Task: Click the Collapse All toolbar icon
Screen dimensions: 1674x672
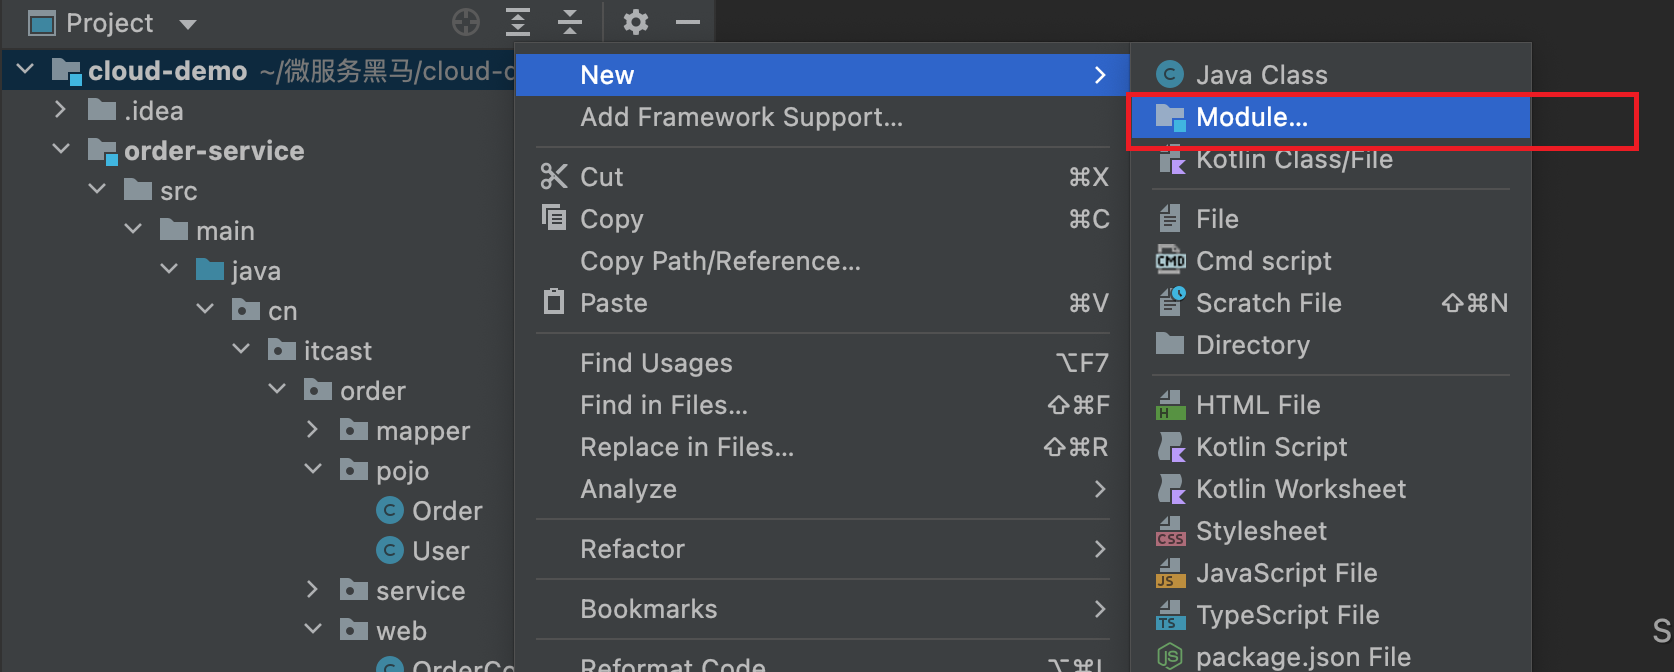Action: pyautogui.click(x=569, y=22)
